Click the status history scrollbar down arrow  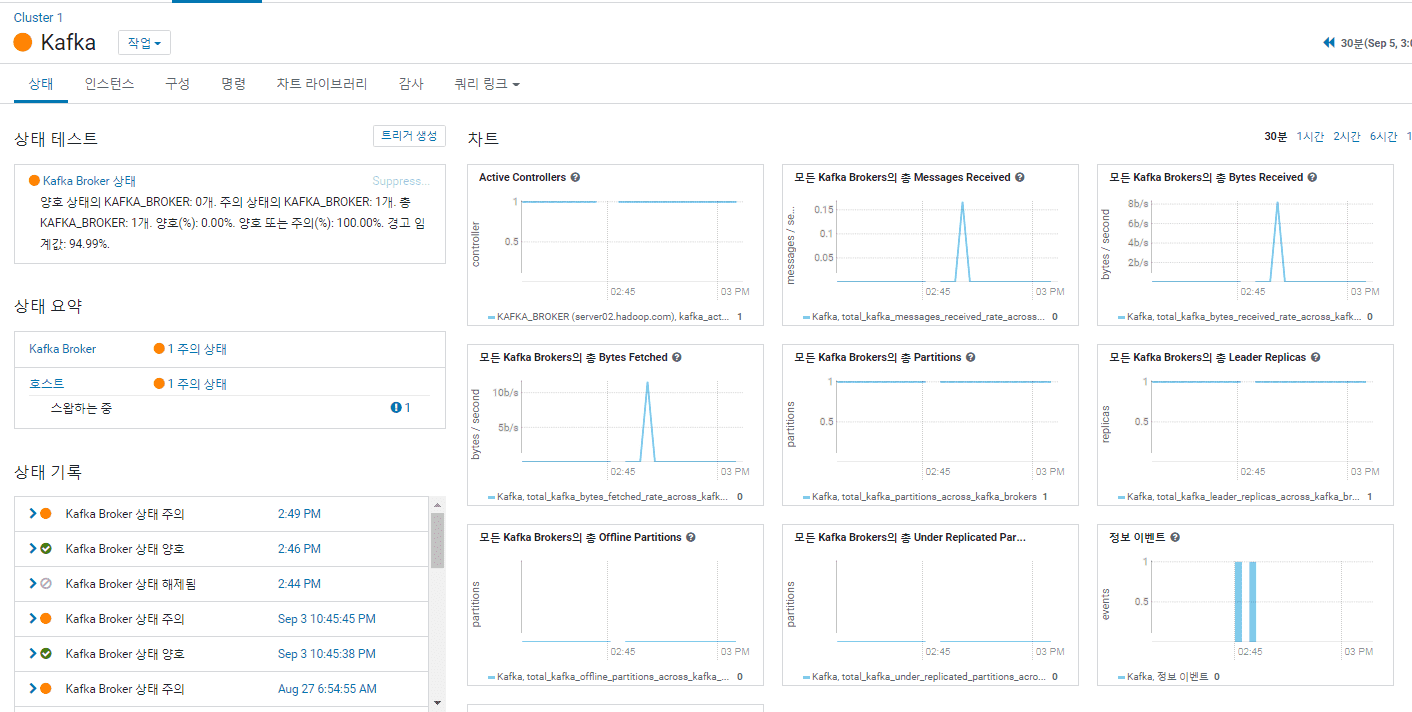(437, 704)
